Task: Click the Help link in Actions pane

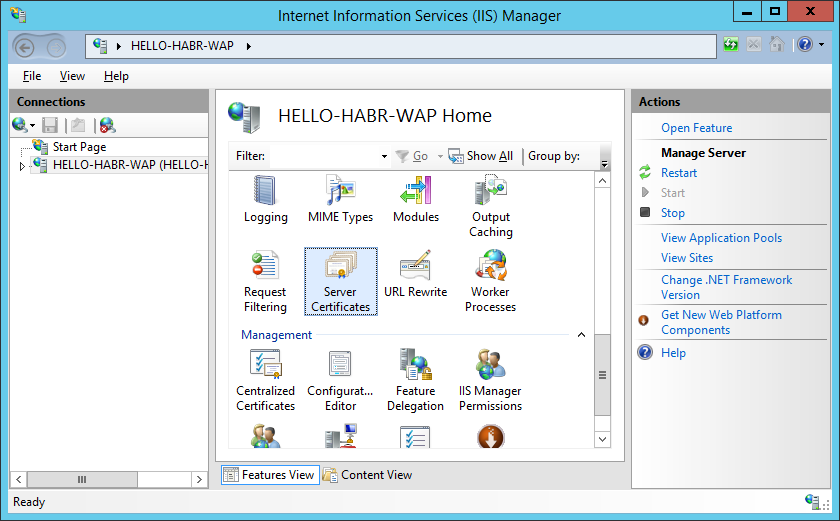Action: [673, 353]
